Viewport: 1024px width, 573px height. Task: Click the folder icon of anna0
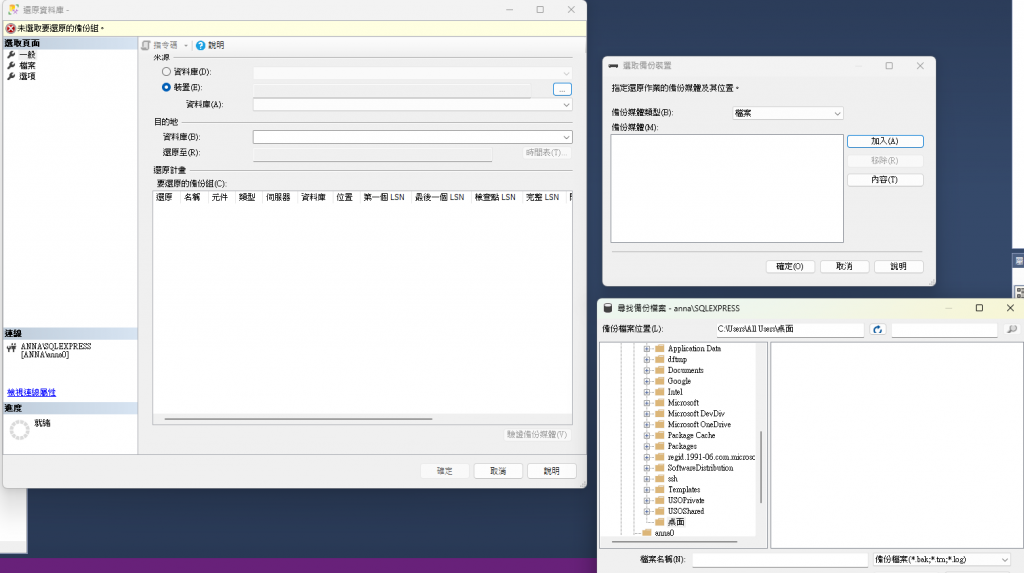(x=647, y=532)
